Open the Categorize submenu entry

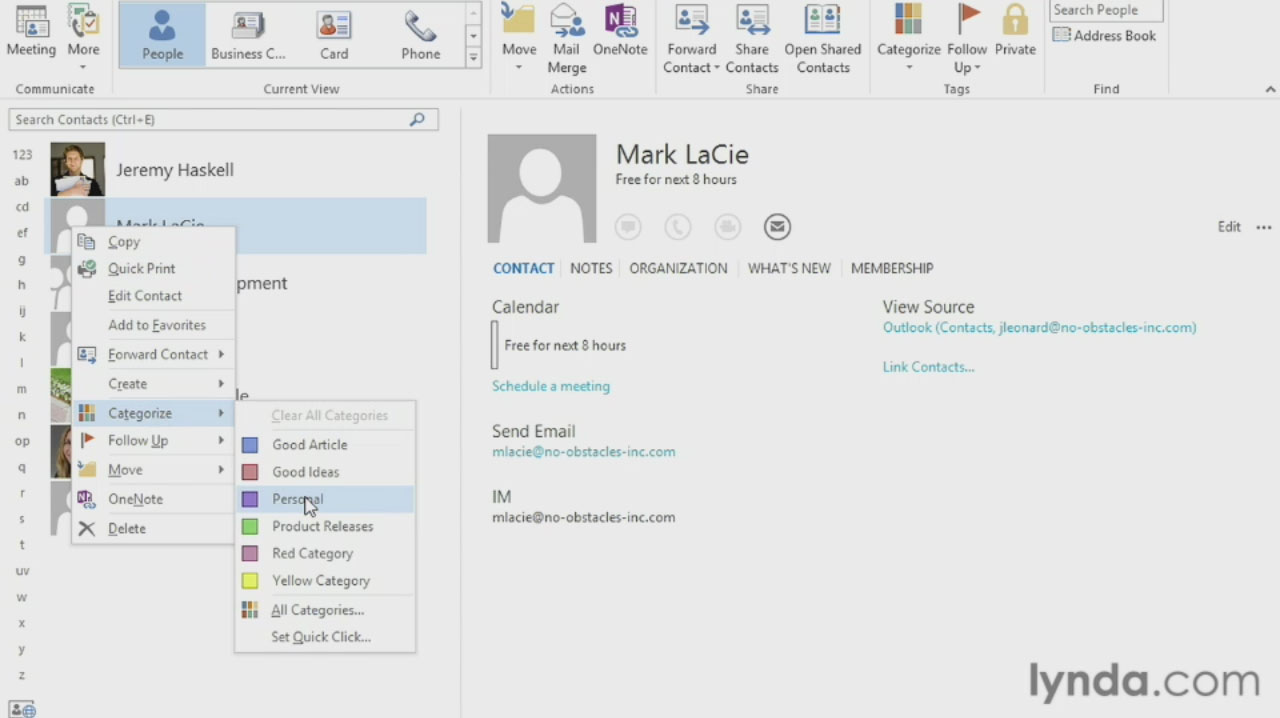[154, 413]
